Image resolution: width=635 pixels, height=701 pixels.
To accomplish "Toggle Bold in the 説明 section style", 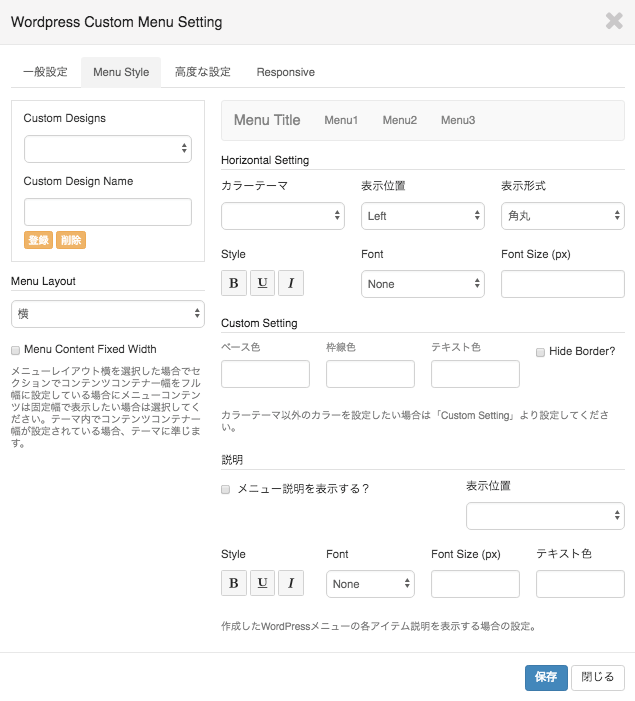I will [234, 583].
